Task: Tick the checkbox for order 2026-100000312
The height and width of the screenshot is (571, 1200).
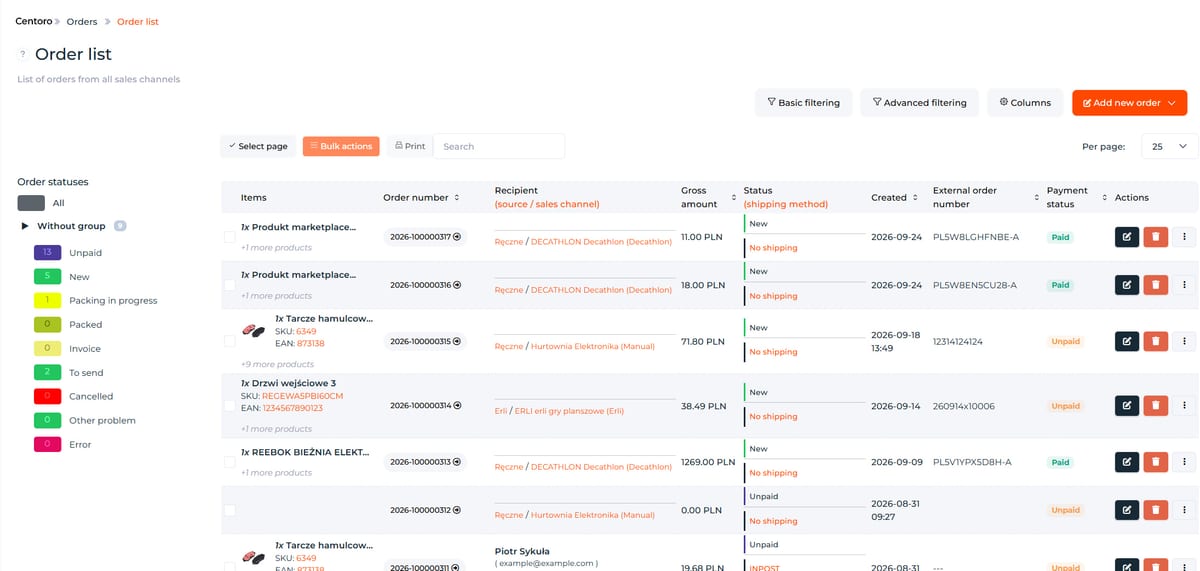Action: tap(229, 510)
